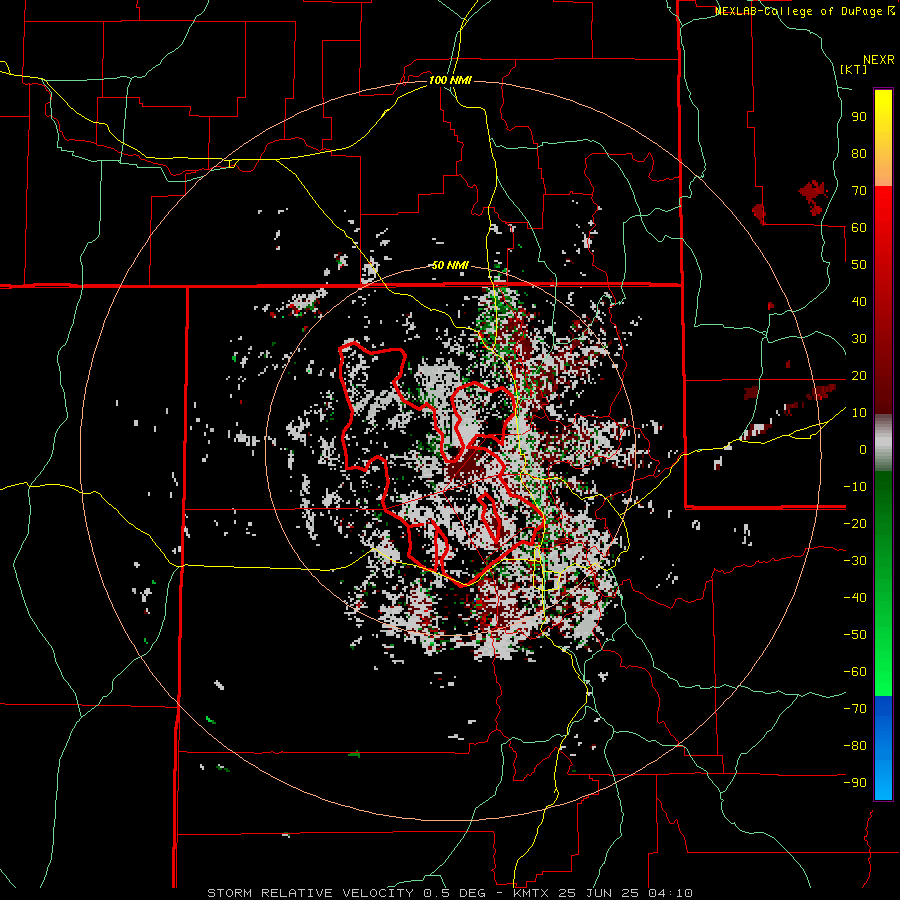Select the -60 value on the velocity scale
This screenshot has height=900, width=900.
(855, 672)
